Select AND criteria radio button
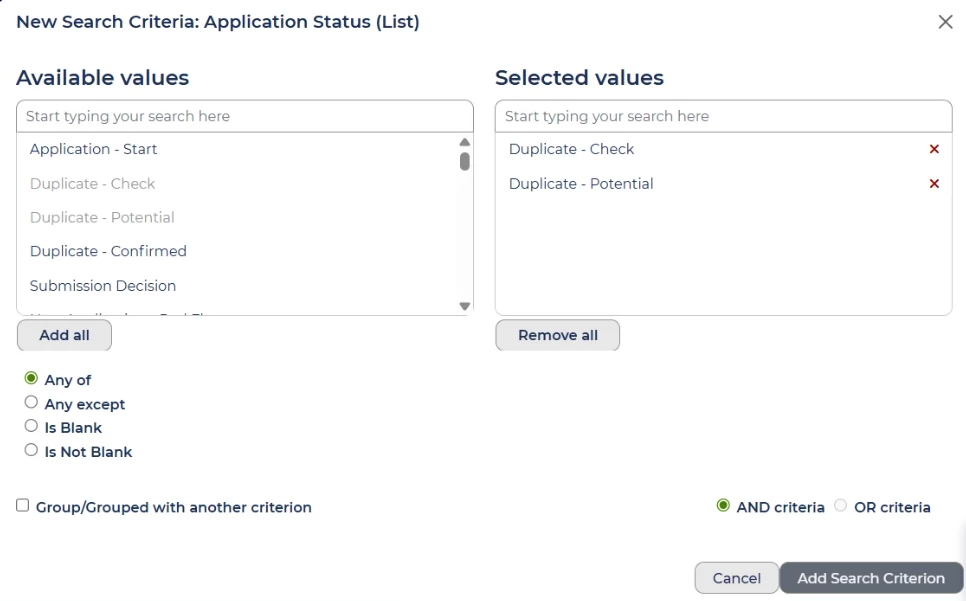 pos(723,506)
